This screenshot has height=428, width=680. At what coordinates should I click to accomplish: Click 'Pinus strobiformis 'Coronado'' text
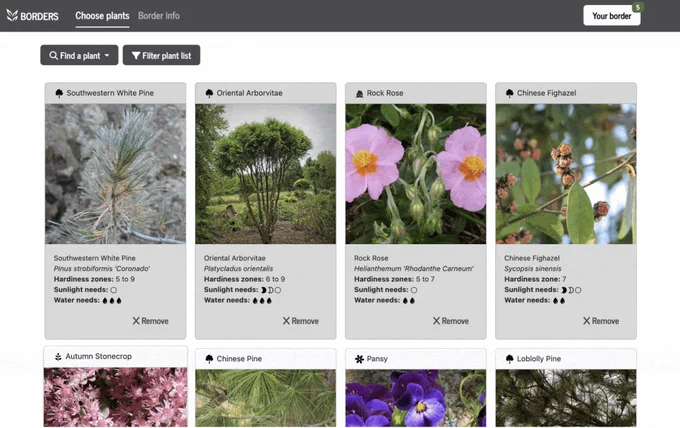(102, 269)
